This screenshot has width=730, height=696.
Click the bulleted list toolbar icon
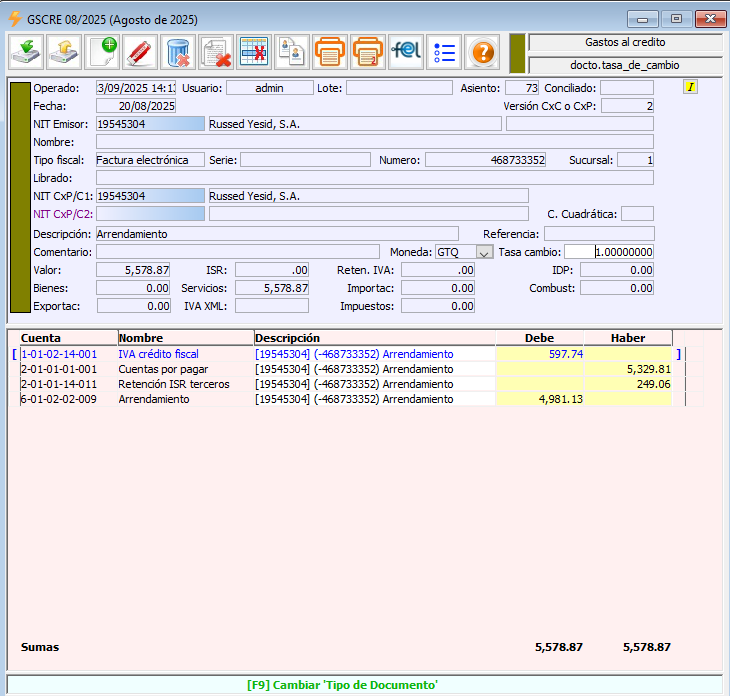point(444,51)
